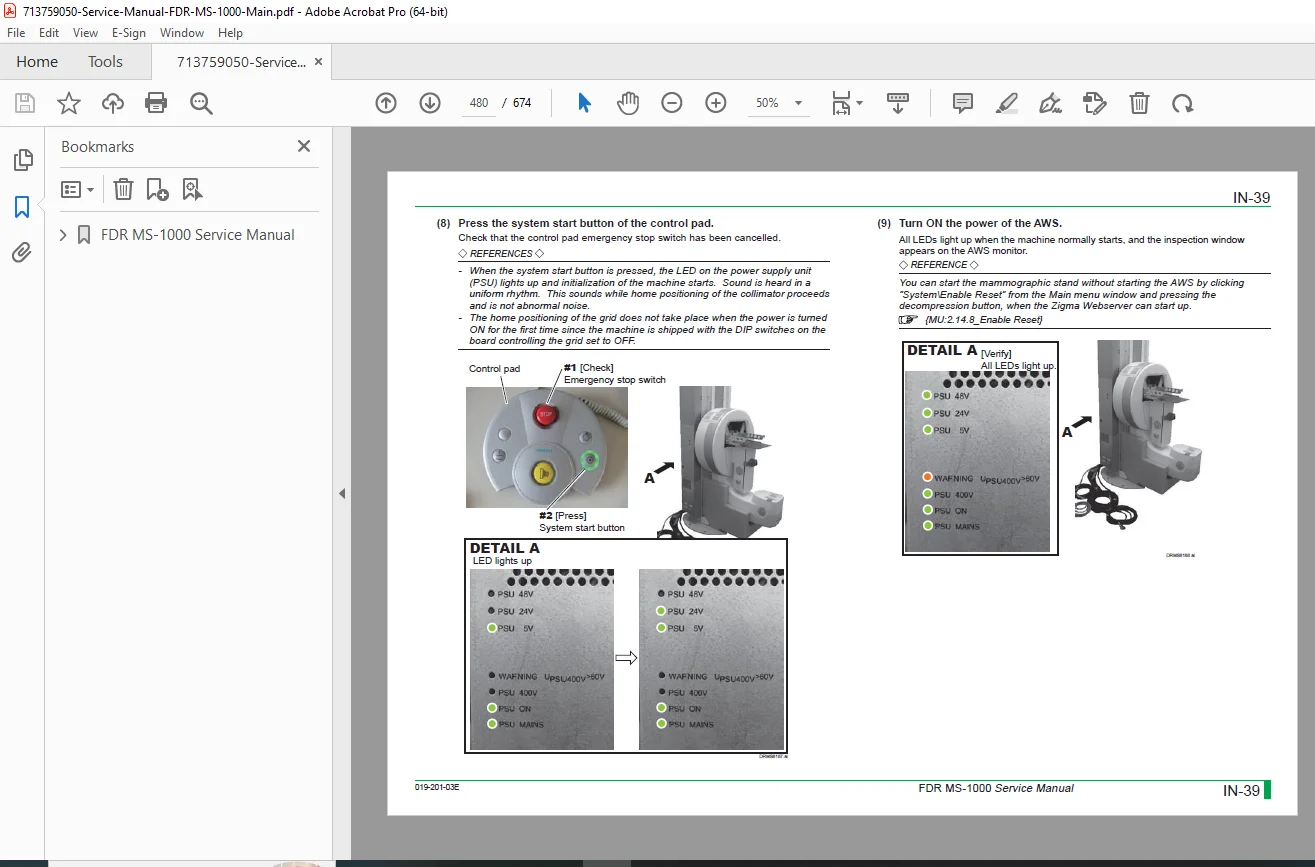Switch to the Tools tab
1315x867 pixels.
coord(105,62)
